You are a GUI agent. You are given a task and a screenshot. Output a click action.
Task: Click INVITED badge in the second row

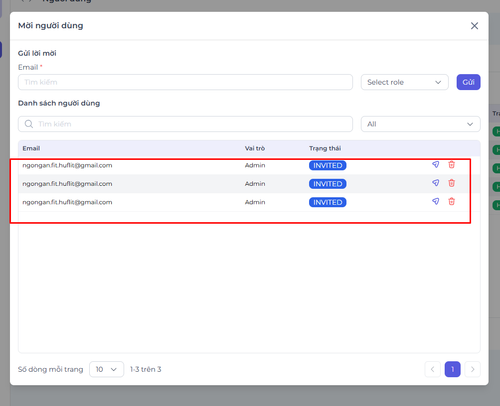point(328,184)
